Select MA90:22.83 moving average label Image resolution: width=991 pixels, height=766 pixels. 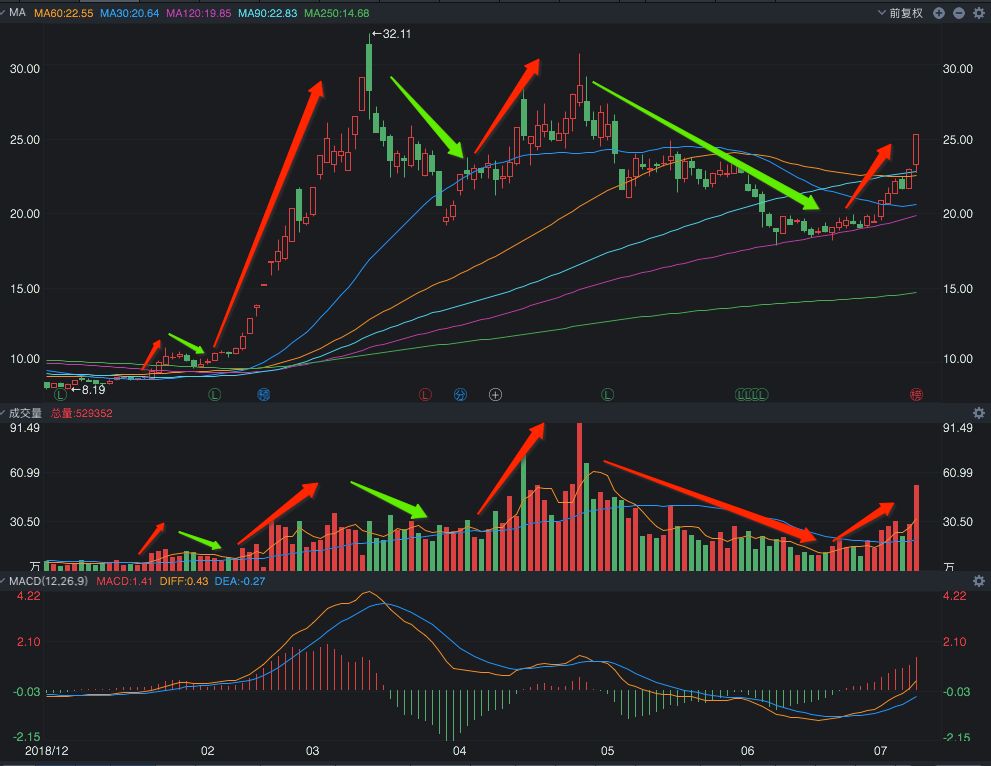point(267,13)
